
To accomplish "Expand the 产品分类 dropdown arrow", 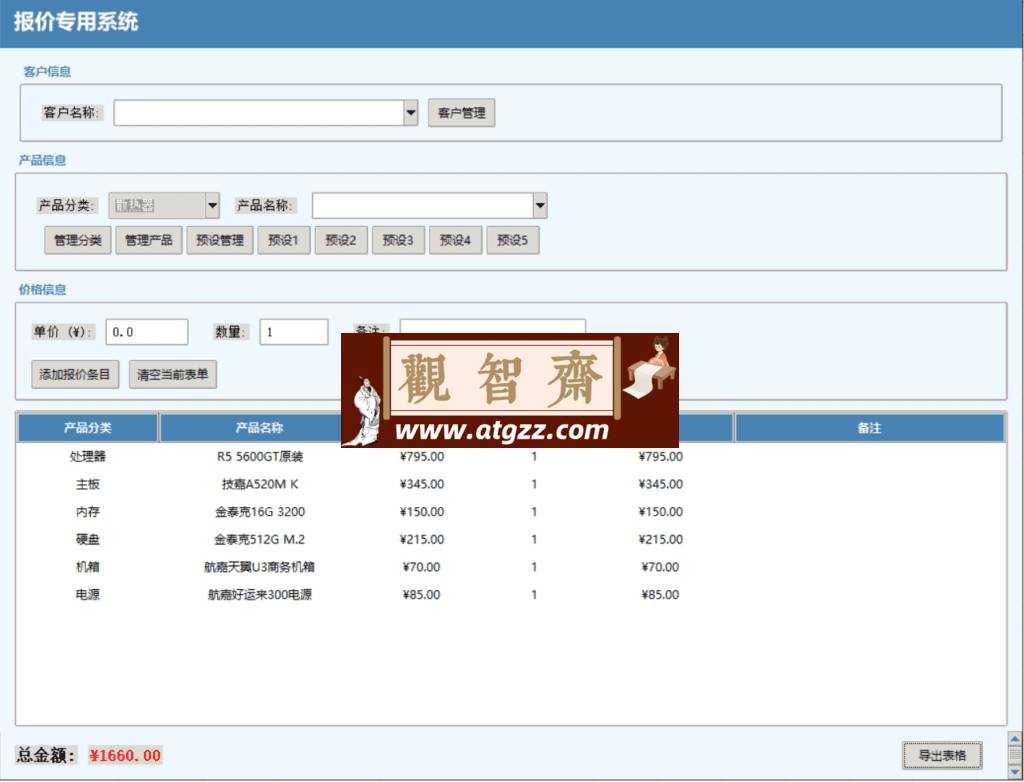I will [212, 206].
